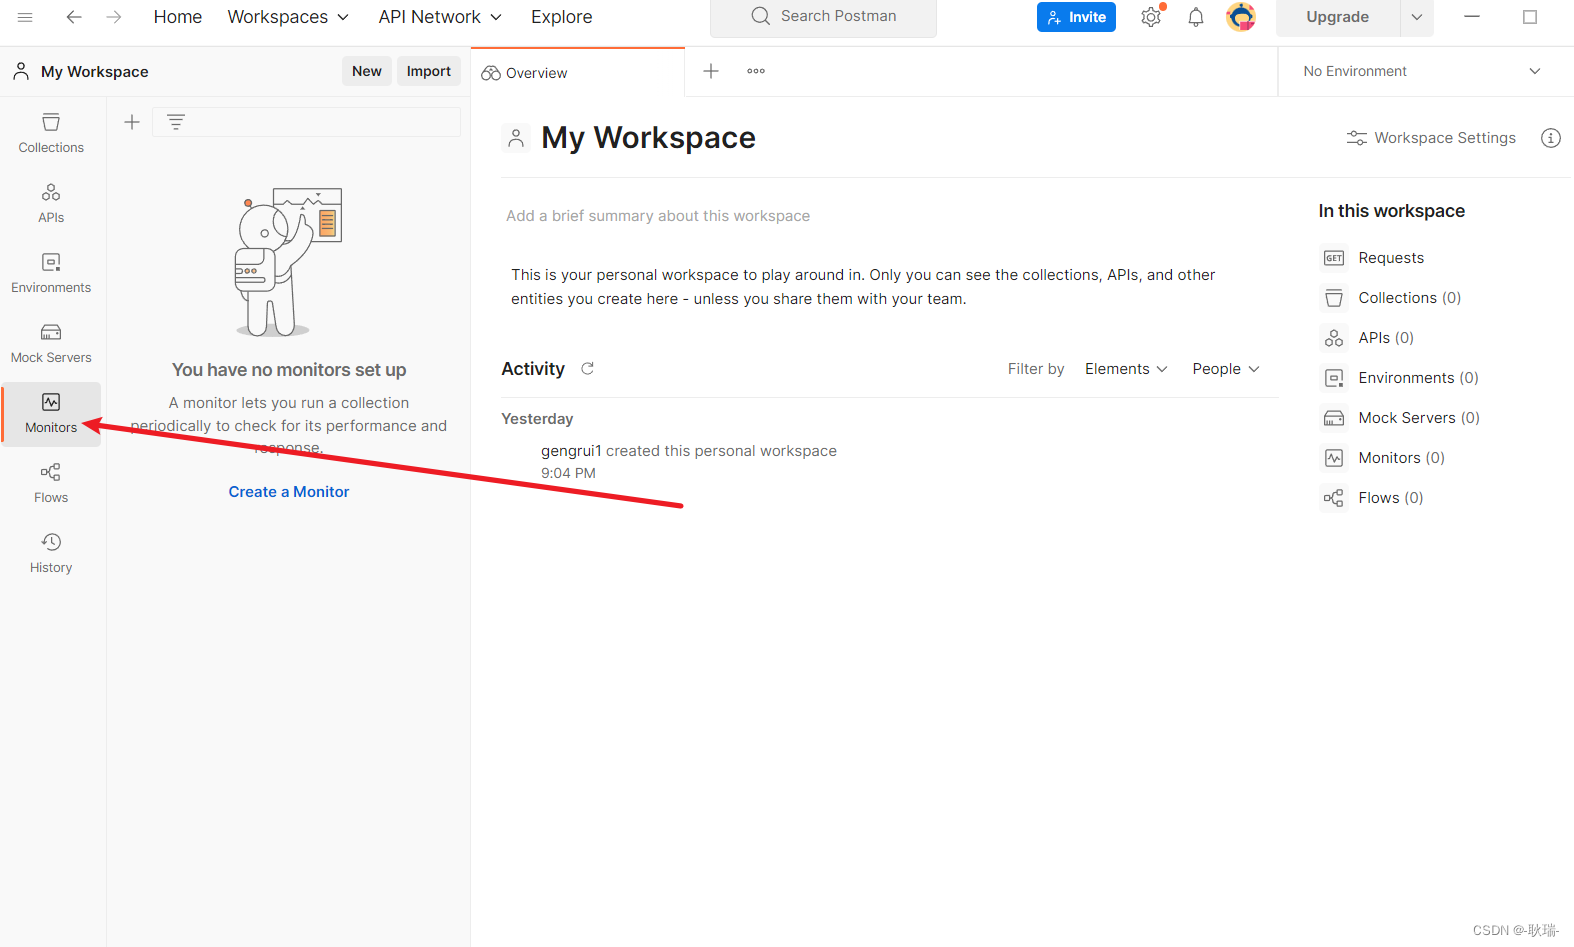Expand the Workspaces dropdown
This screenshot has width=1574, height=947.
(x=288, y=17)
